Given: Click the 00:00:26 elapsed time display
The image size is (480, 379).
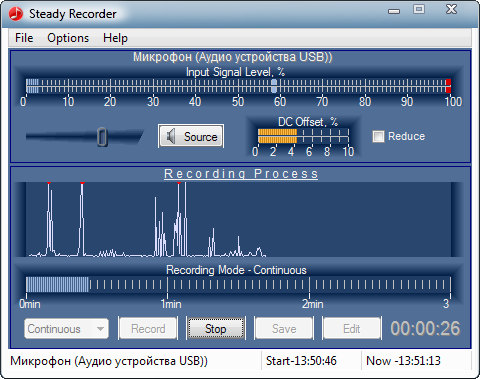Looking at the screenshot, I should click(425, 328).
